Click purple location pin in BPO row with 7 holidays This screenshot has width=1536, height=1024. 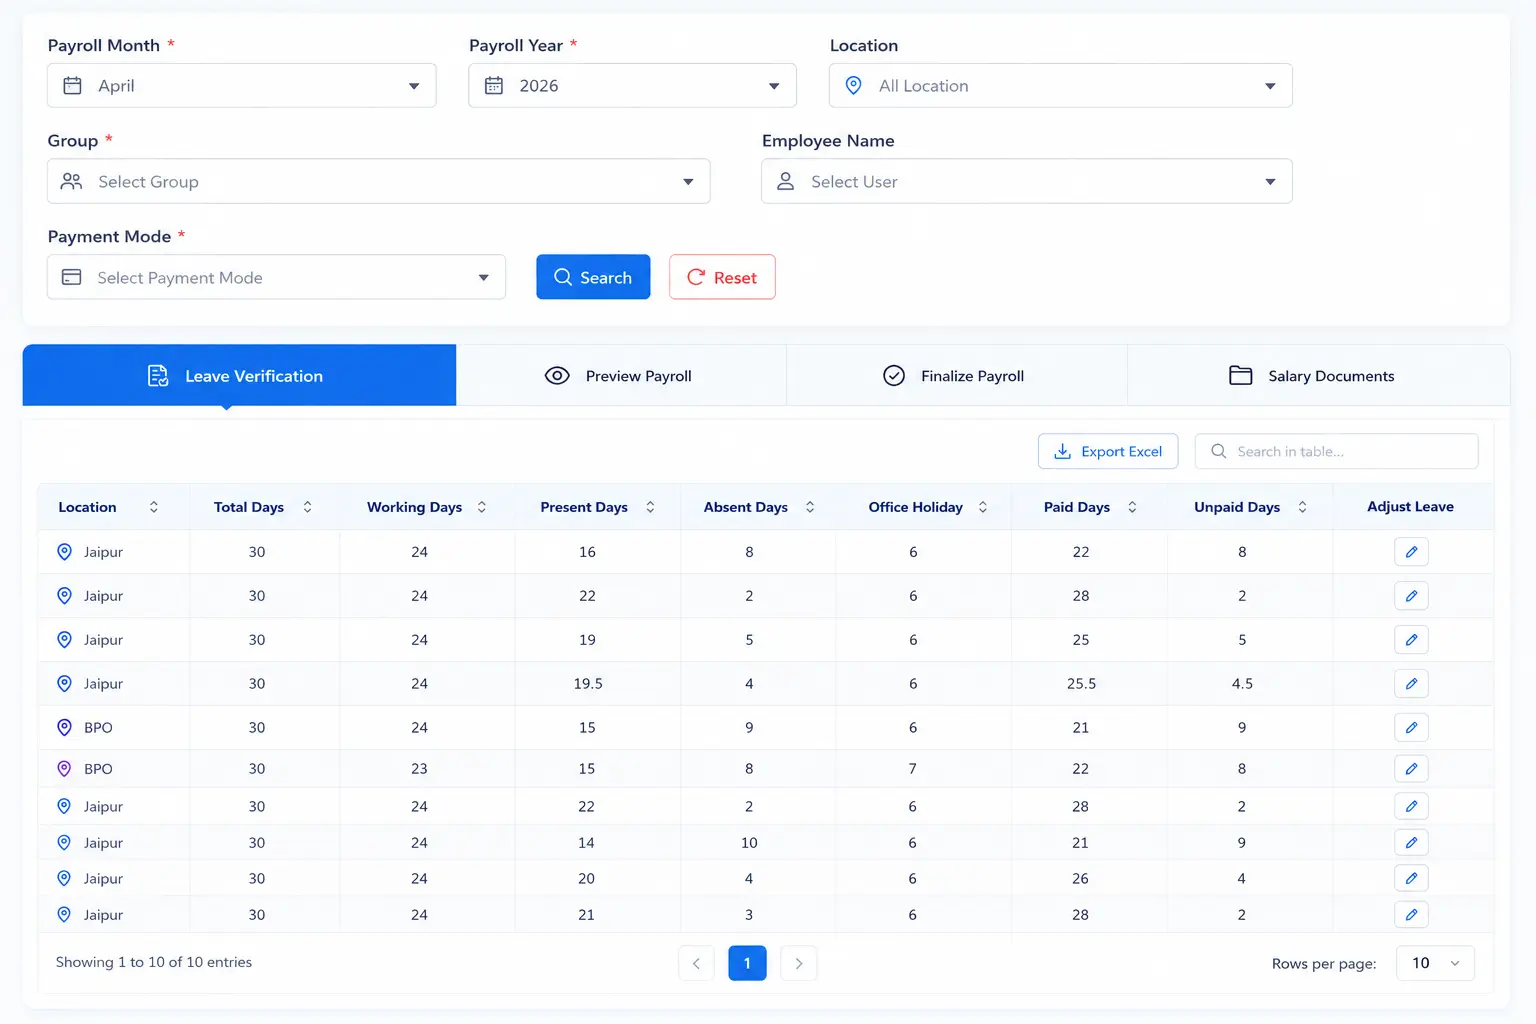pyautogui.click(x=64, y=769)
